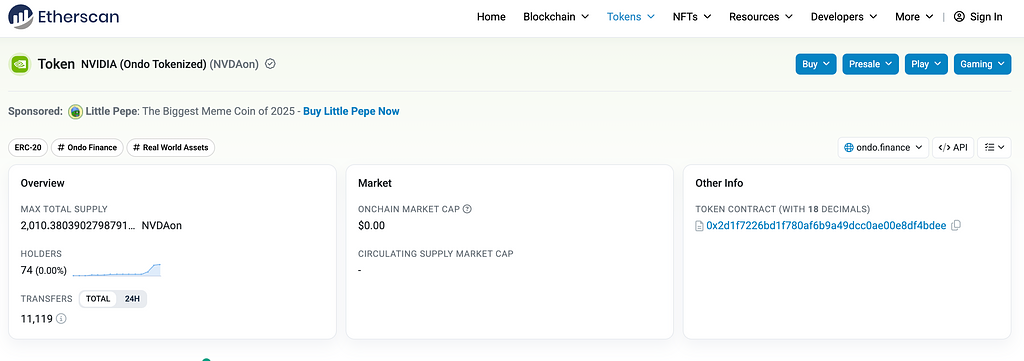
Task: Click the Little Pepe sponsor icon
Action: click(x=75, y=112)
